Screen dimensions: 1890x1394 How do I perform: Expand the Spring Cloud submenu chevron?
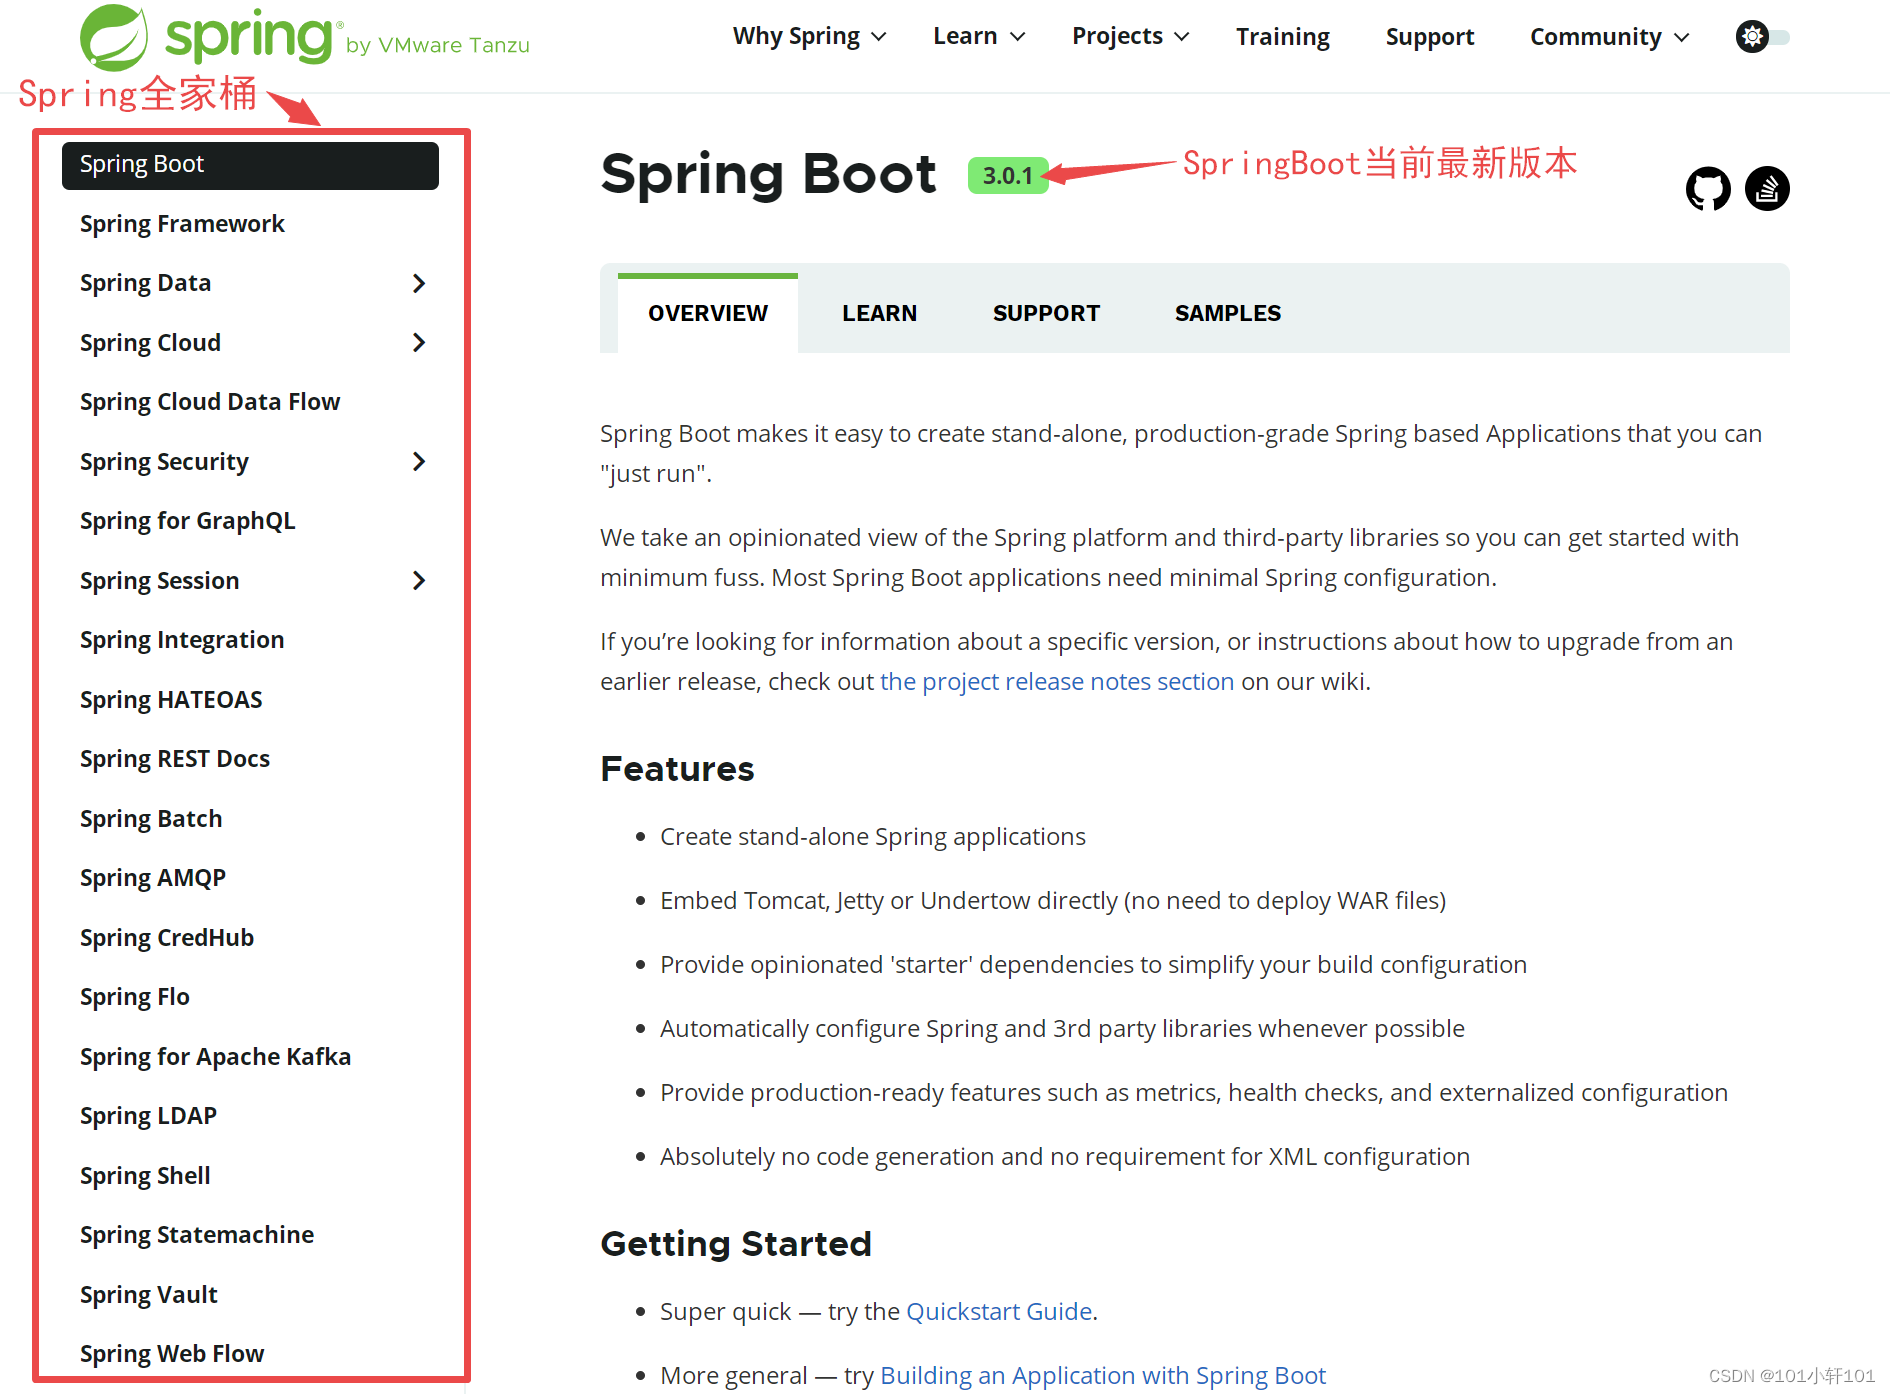419,342
